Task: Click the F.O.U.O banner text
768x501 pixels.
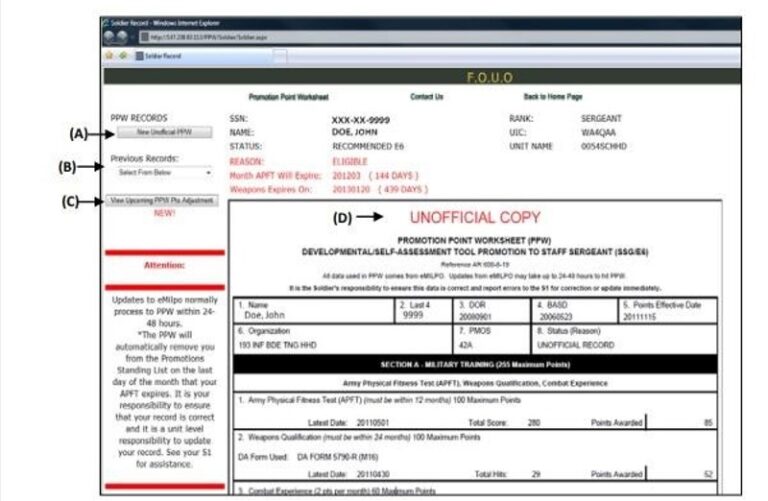Action: [x=489, y=77]
